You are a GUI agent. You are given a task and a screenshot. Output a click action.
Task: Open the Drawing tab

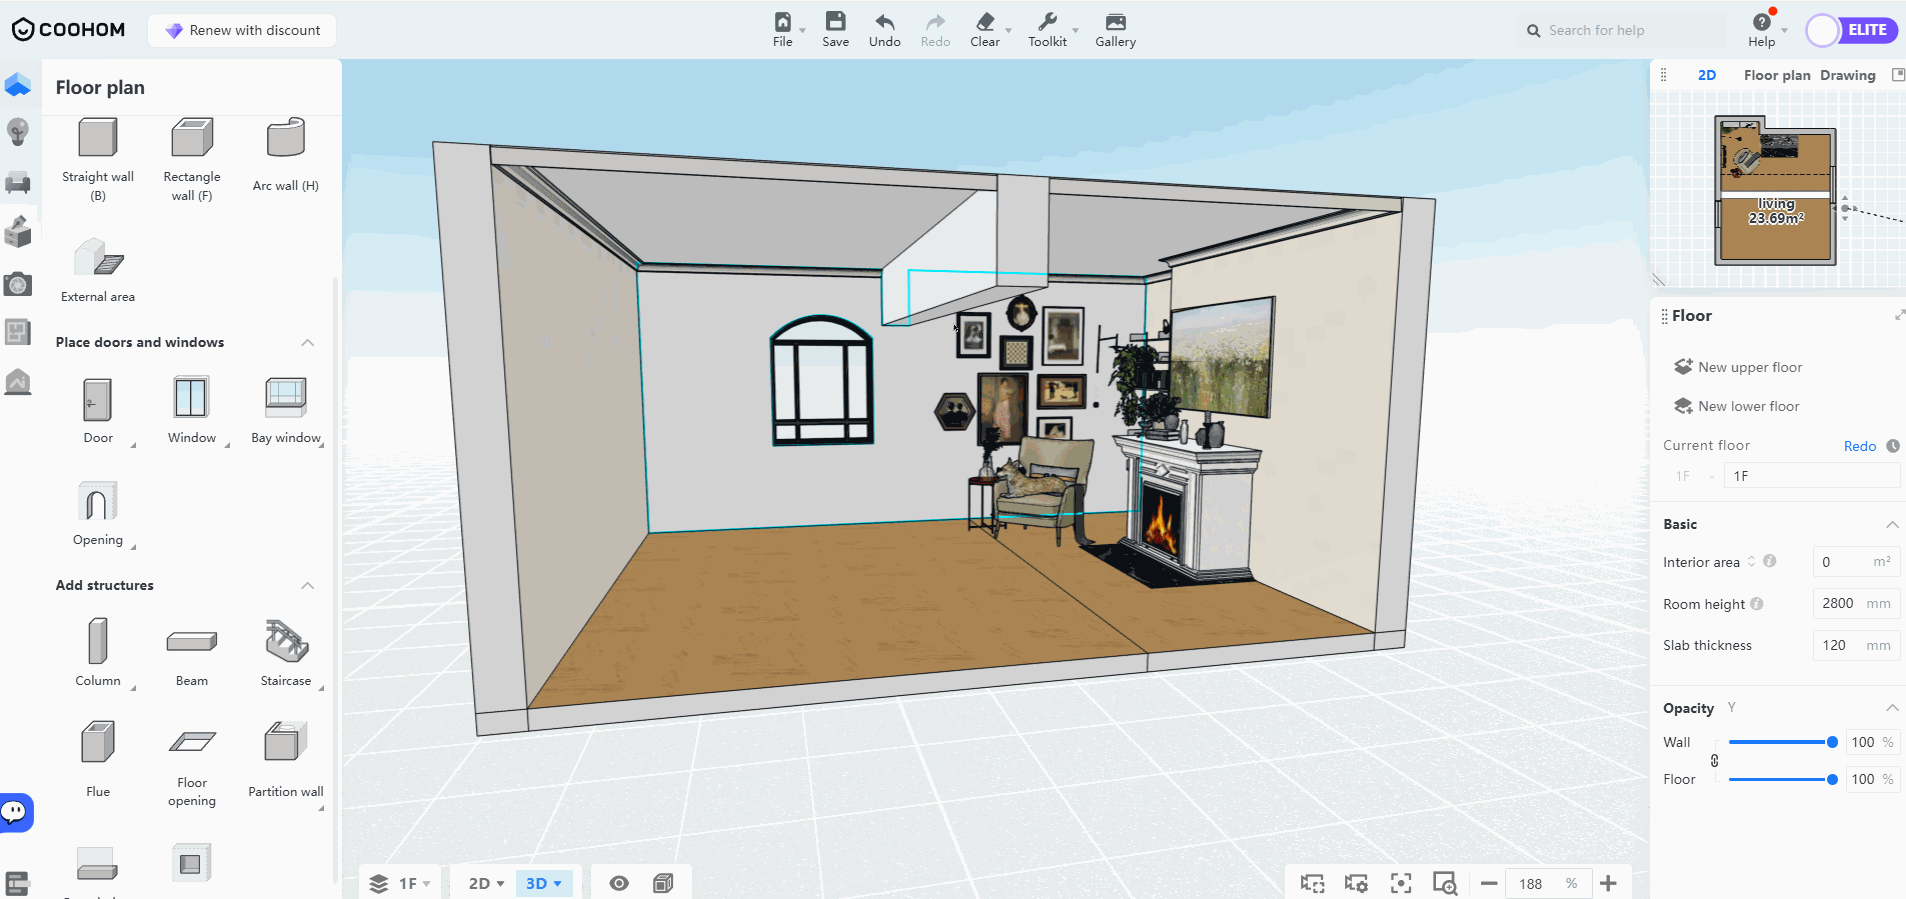point(1847,75)
